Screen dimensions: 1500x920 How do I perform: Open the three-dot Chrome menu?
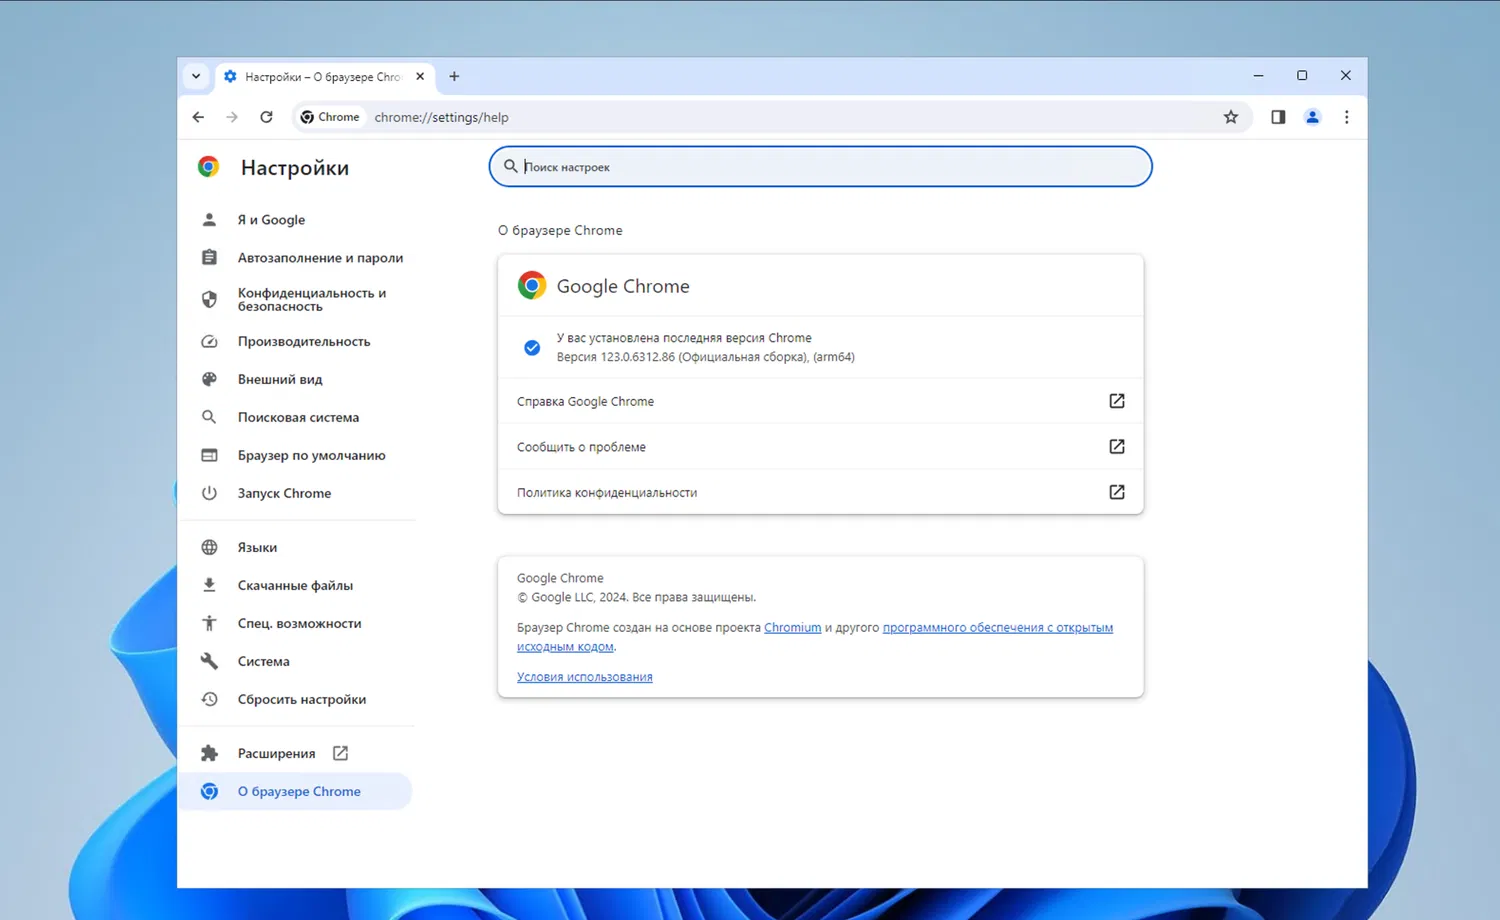(1346, 117)
